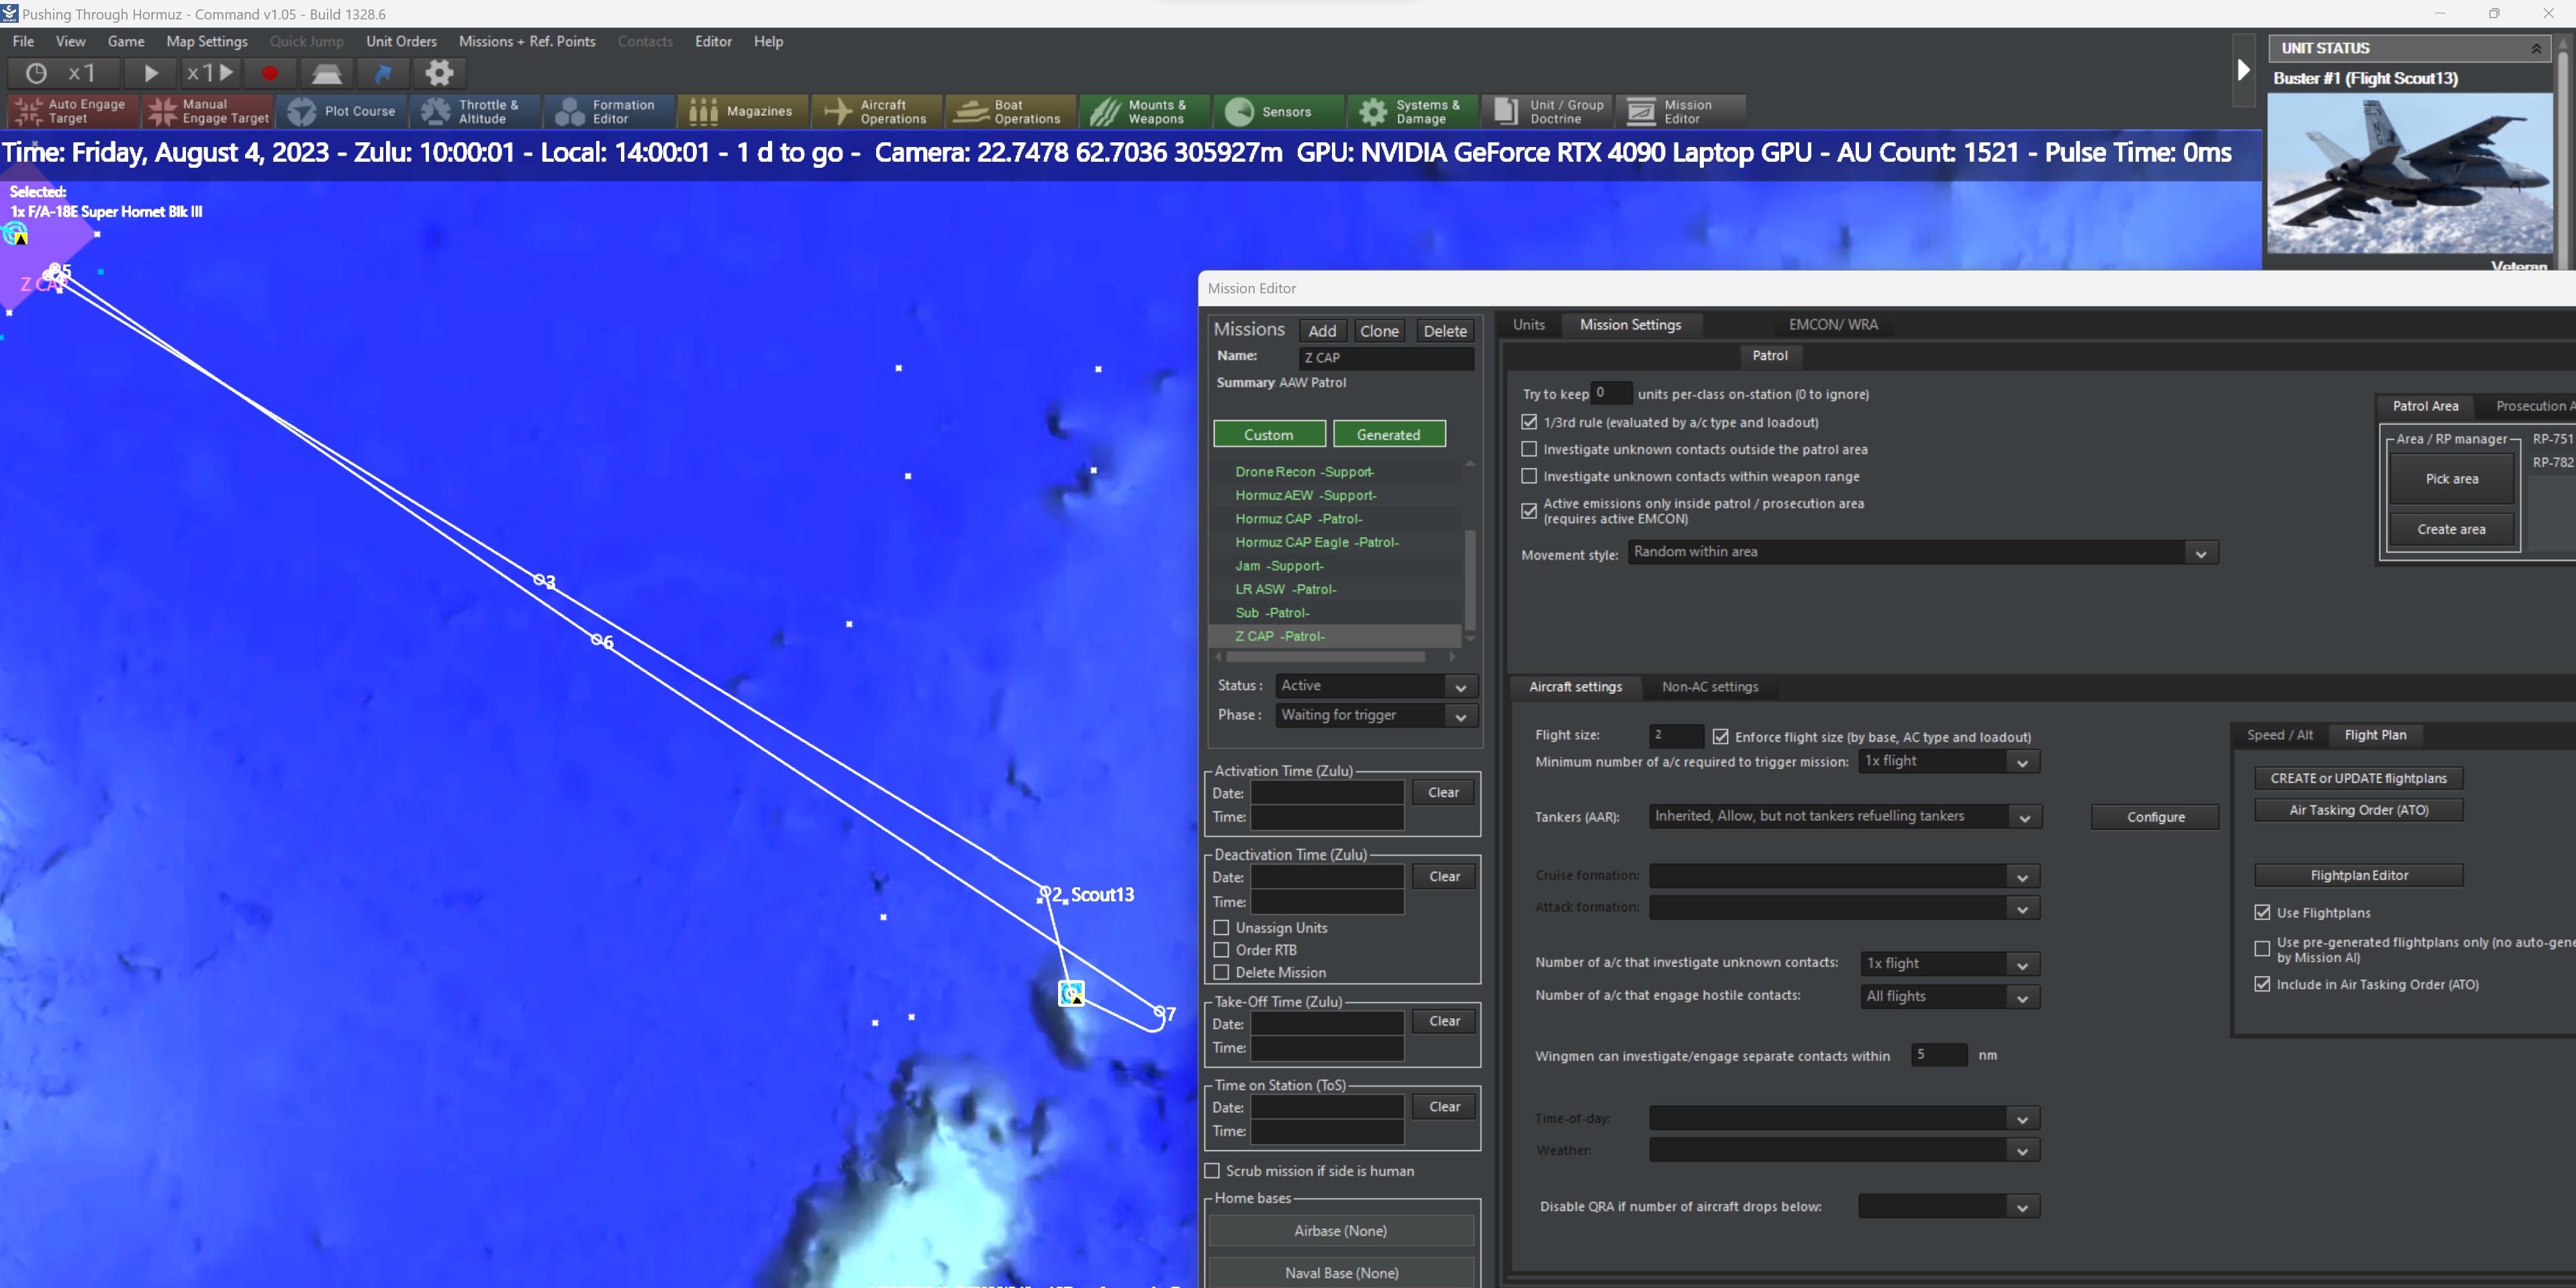Click the red record button icon
Screen dimensions: 2576x1288
click(x=269, y=73)
